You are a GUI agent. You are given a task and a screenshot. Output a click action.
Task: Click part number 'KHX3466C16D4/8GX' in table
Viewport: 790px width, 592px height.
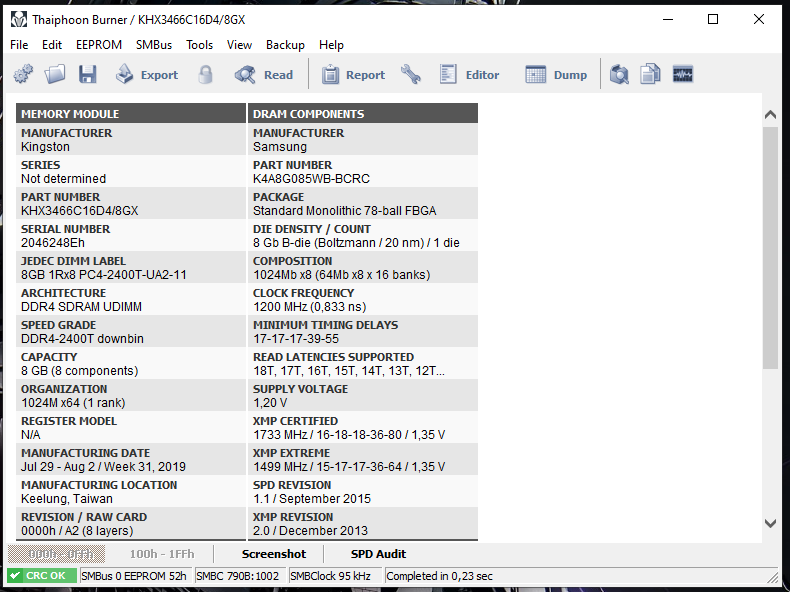tap(80, 211)
